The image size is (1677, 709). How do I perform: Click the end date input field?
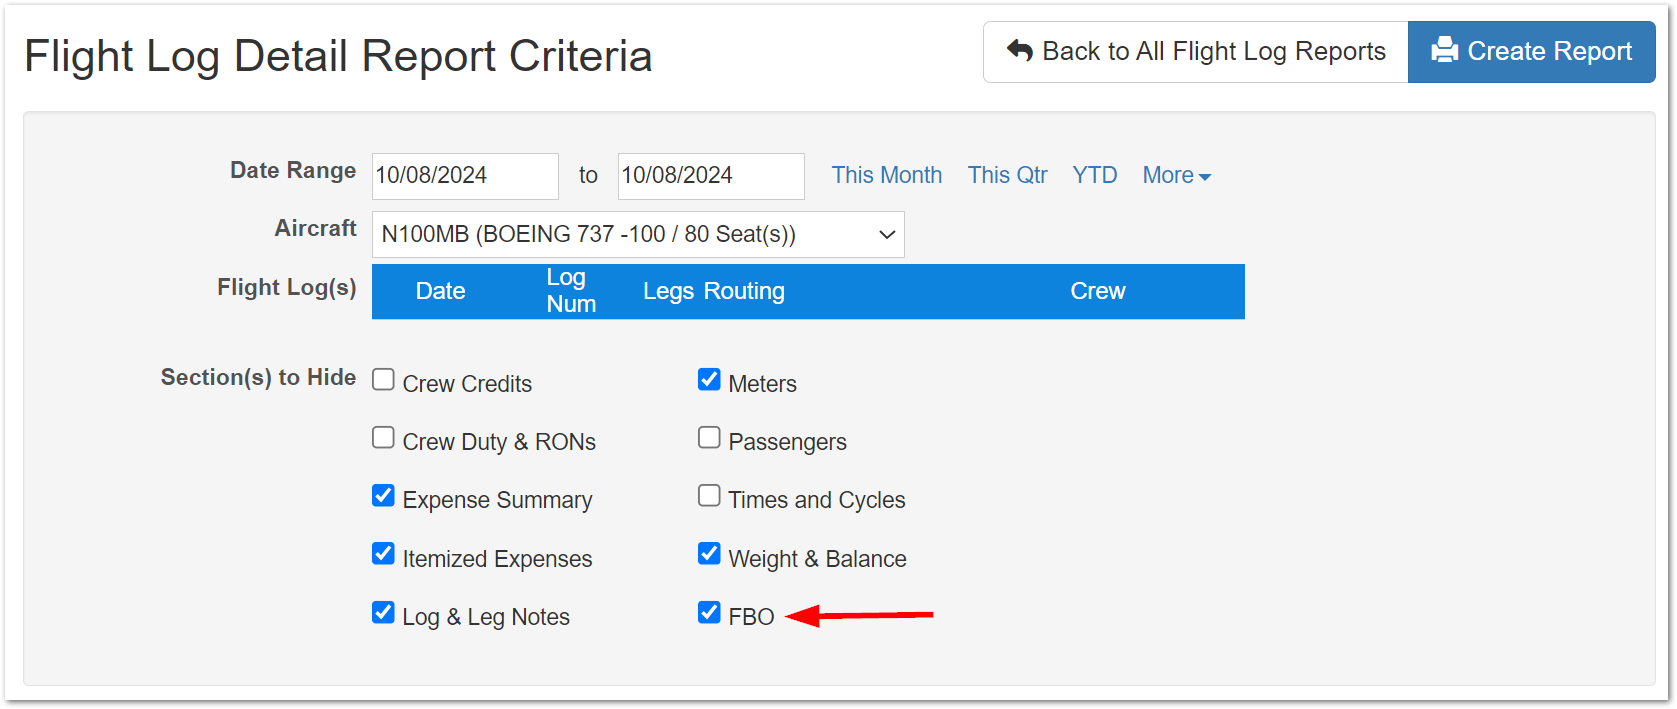click(x=711, y=176)
